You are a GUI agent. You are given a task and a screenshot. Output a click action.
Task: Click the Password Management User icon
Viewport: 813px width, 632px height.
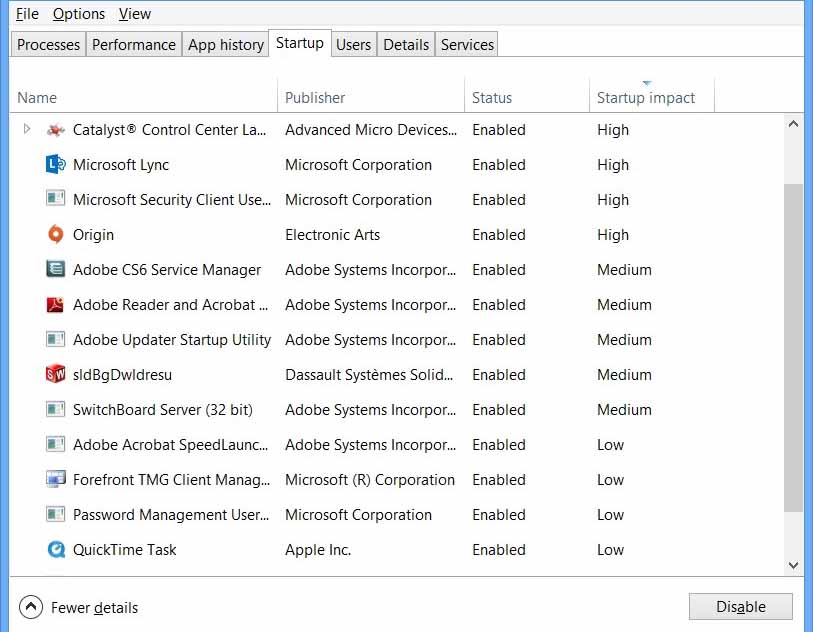pos(56,514)
